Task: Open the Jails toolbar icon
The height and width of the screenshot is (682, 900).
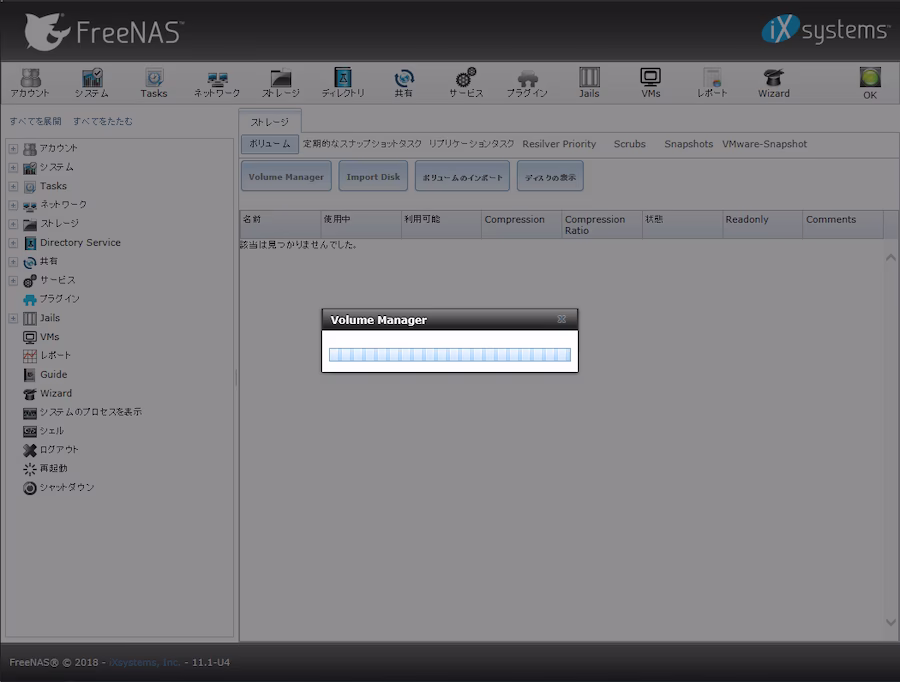Action: click(589, 83)
